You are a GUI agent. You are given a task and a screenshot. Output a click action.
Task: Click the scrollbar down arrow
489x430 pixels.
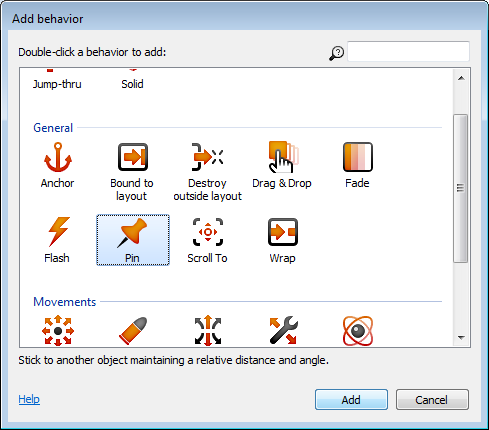[461, 338]
